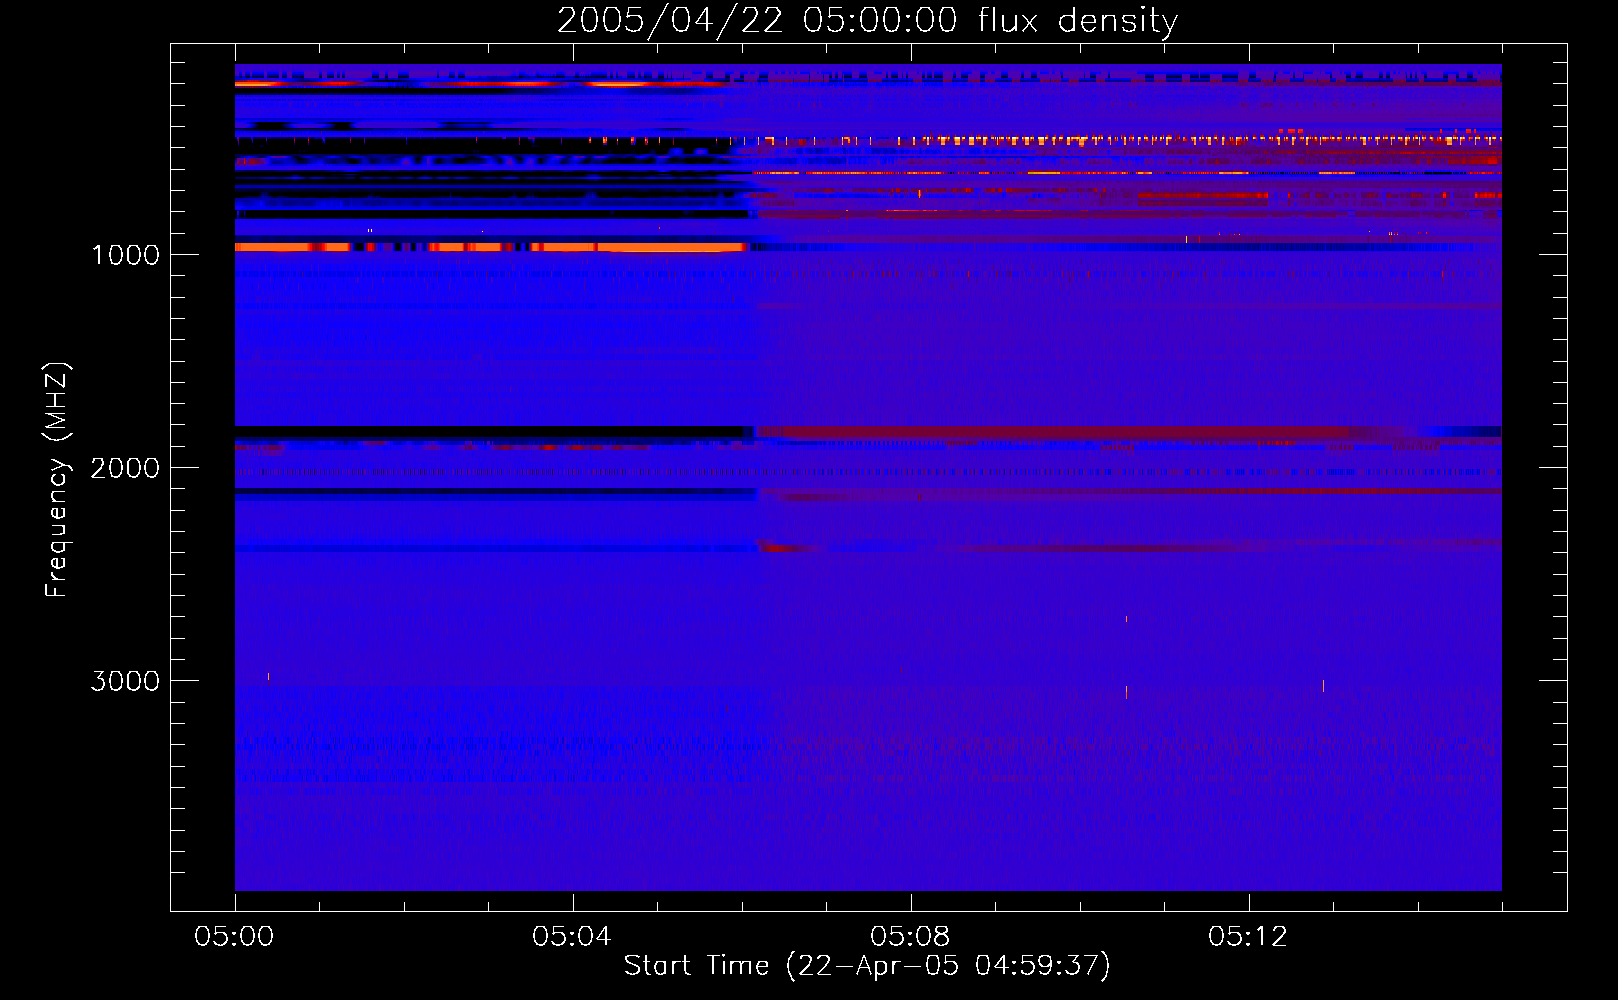Image resolution: width=1618 pixels, height=1000 pixels.
Task: Click the 05:04 time tick label
Action: coord(572,937)
